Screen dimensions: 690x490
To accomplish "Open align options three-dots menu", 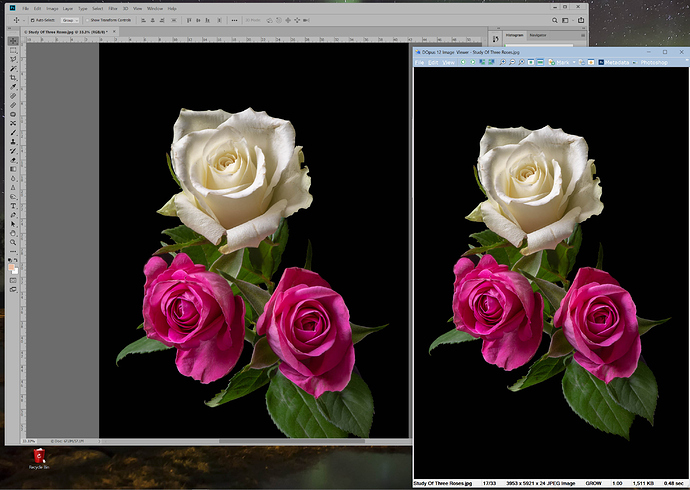I will point(234,20).
